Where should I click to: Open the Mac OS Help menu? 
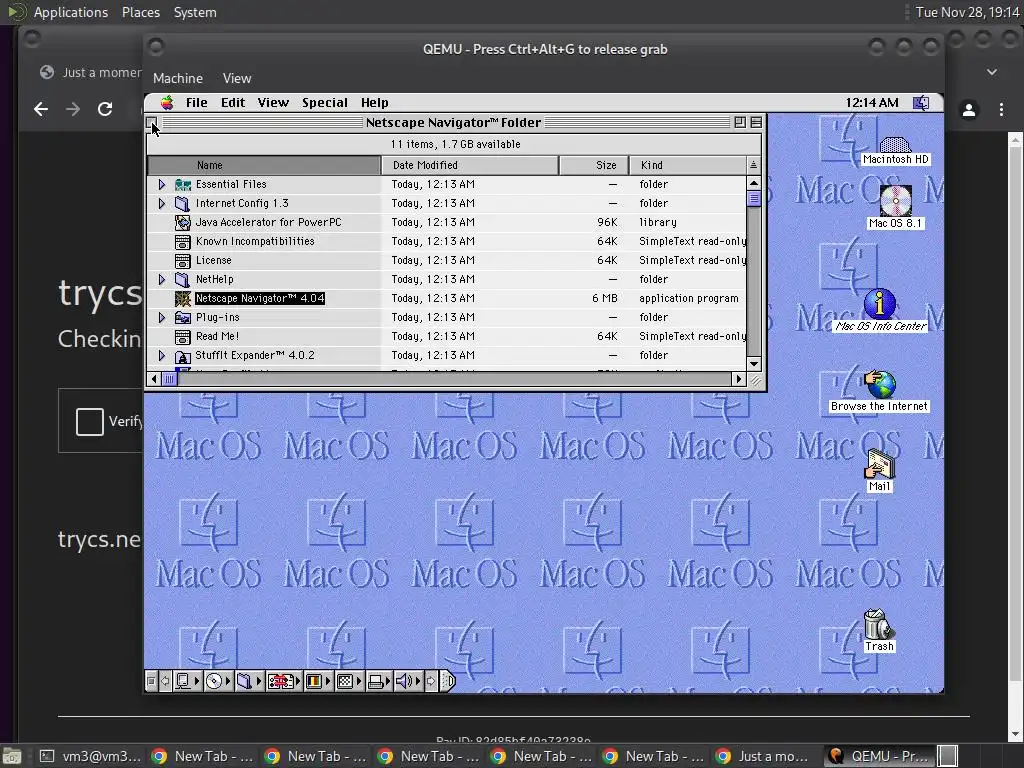(x=374, y=103)
